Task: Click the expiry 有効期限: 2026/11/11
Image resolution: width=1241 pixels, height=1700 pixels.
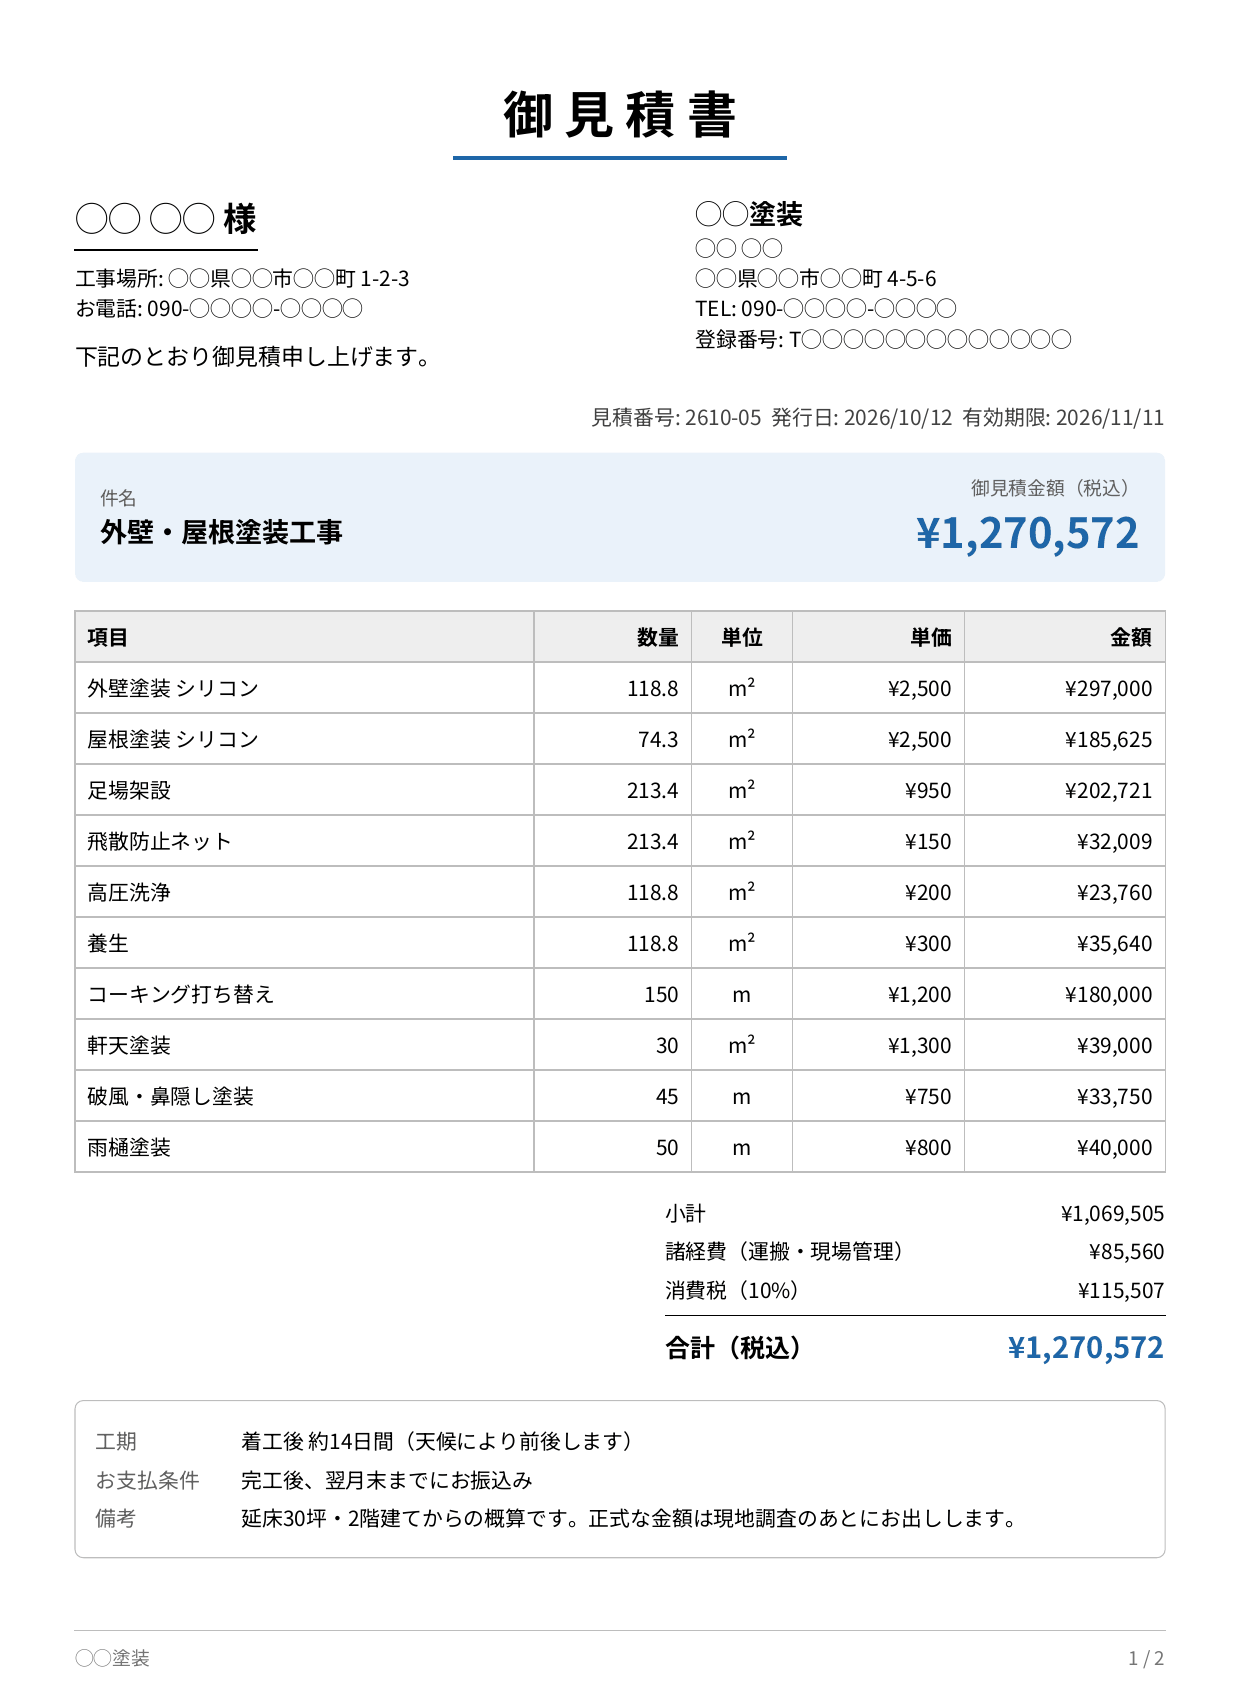Action: (1063, 417)
